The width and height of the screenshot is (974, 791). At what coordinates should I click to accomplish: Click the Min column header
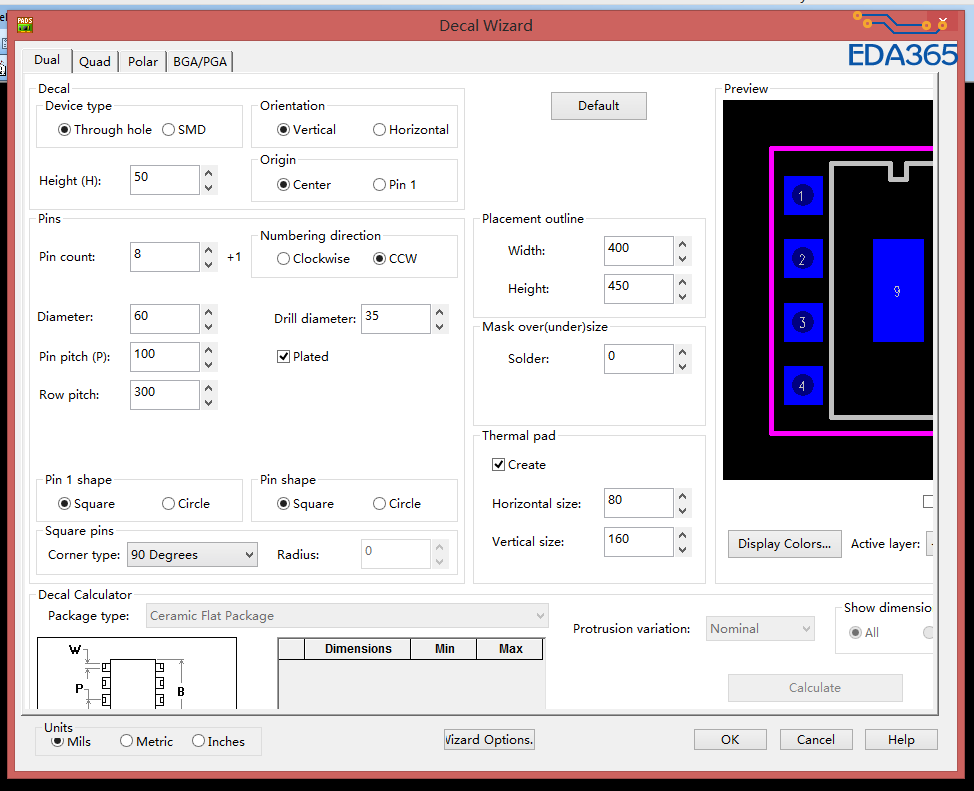click(x=444, y=649)
